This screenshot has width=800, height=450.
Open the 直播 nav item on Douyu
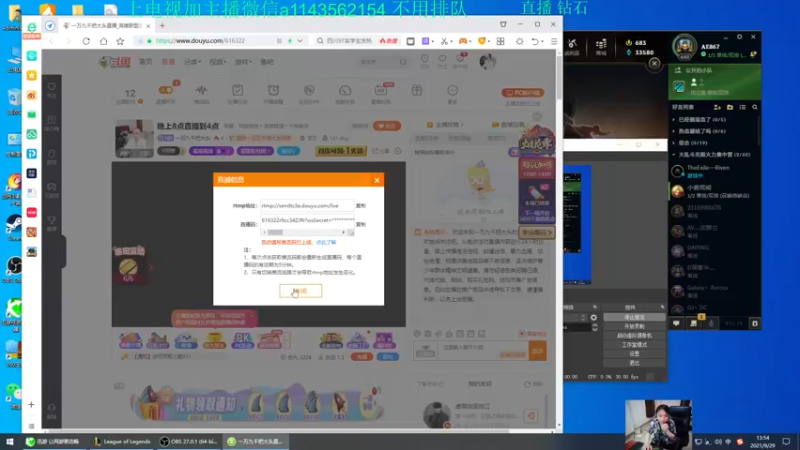168,62
